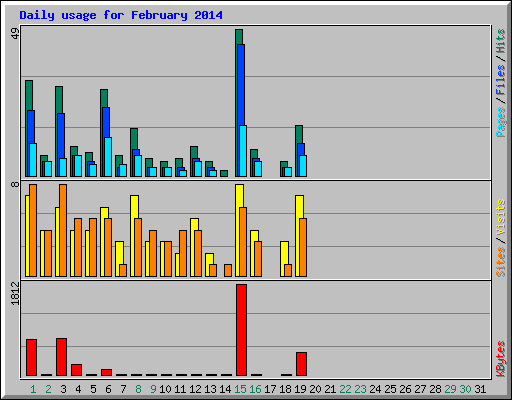Click the red KBytes bar for day 15
Image resolution: width=512 pixels, height=400 pixels.
coord(241,330)
